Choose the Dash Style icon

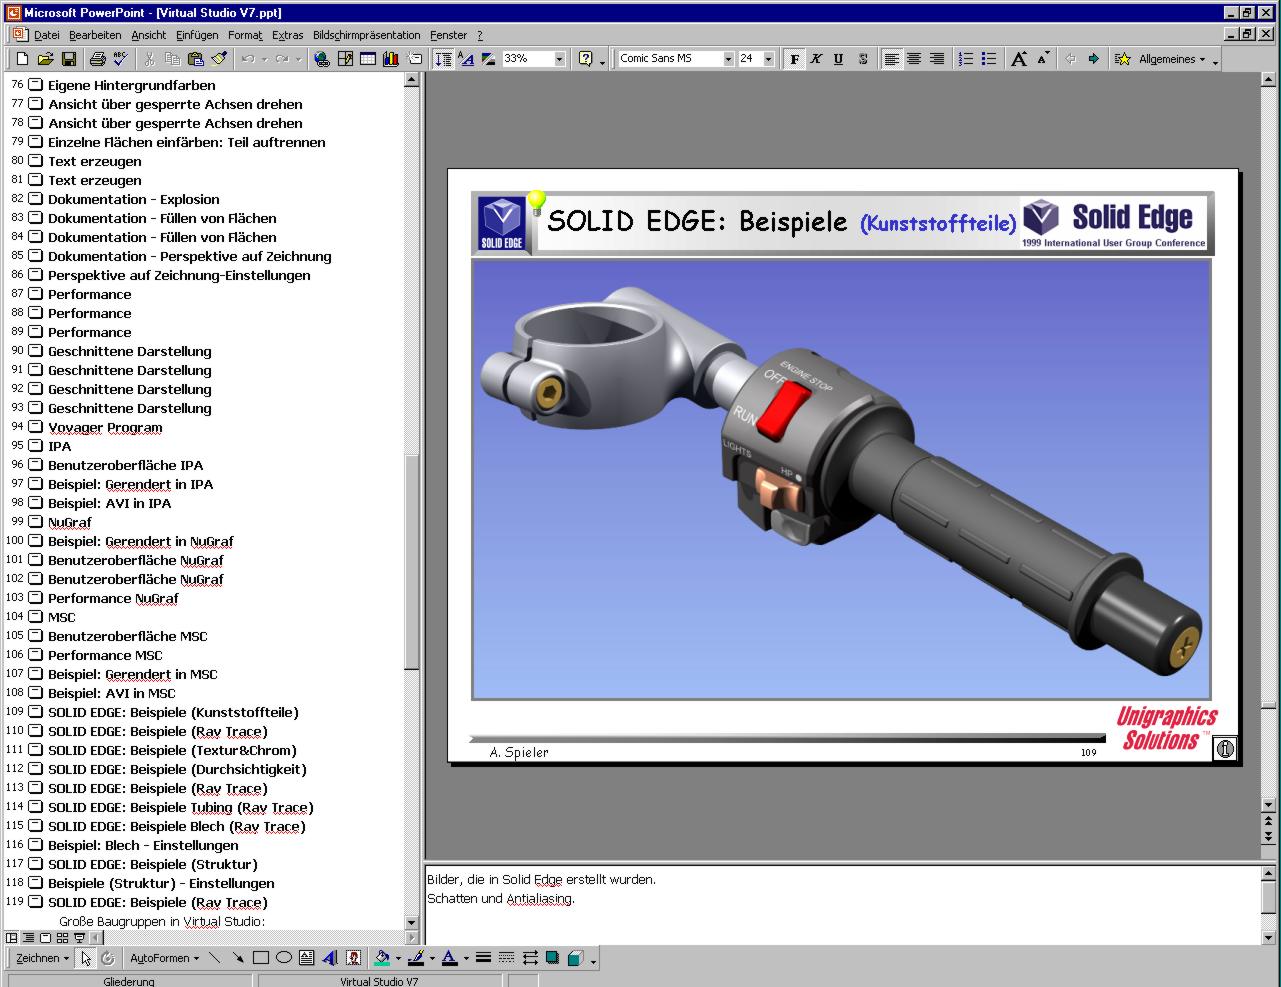click(x=506, y=958)
